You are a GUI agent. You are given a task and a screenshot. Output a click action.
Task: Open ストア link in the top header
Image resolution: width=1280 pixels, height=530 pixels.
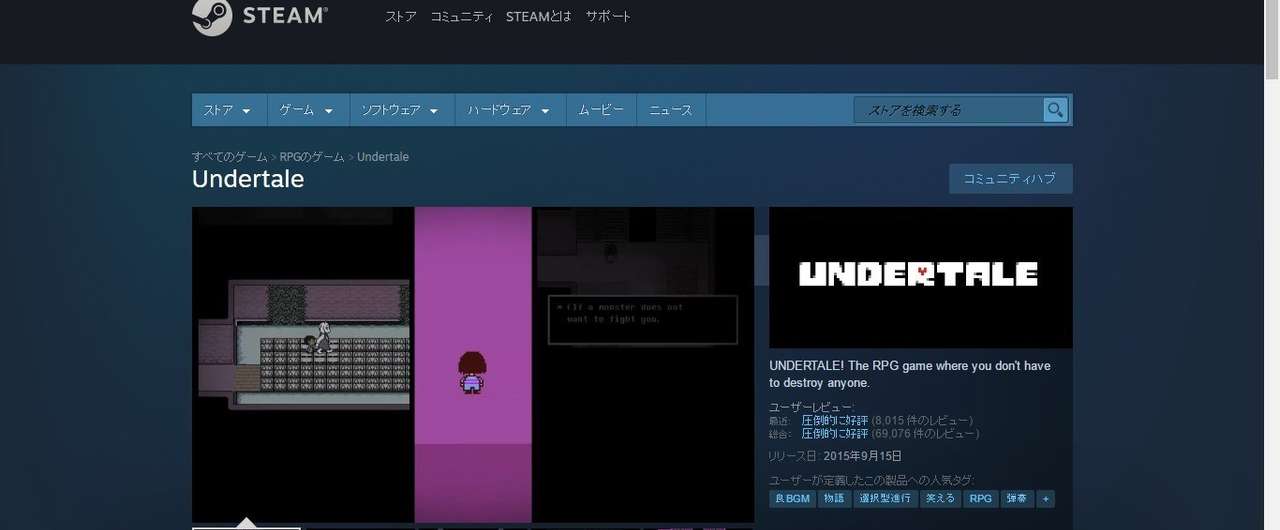pyautogui.click(x=401, y=17)
